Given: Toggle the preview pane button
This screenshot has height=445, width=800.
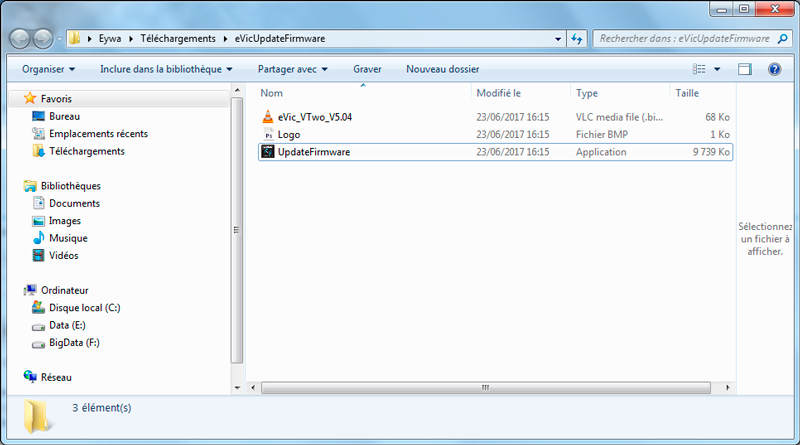Looking at the screenshot, I should 745,69.
